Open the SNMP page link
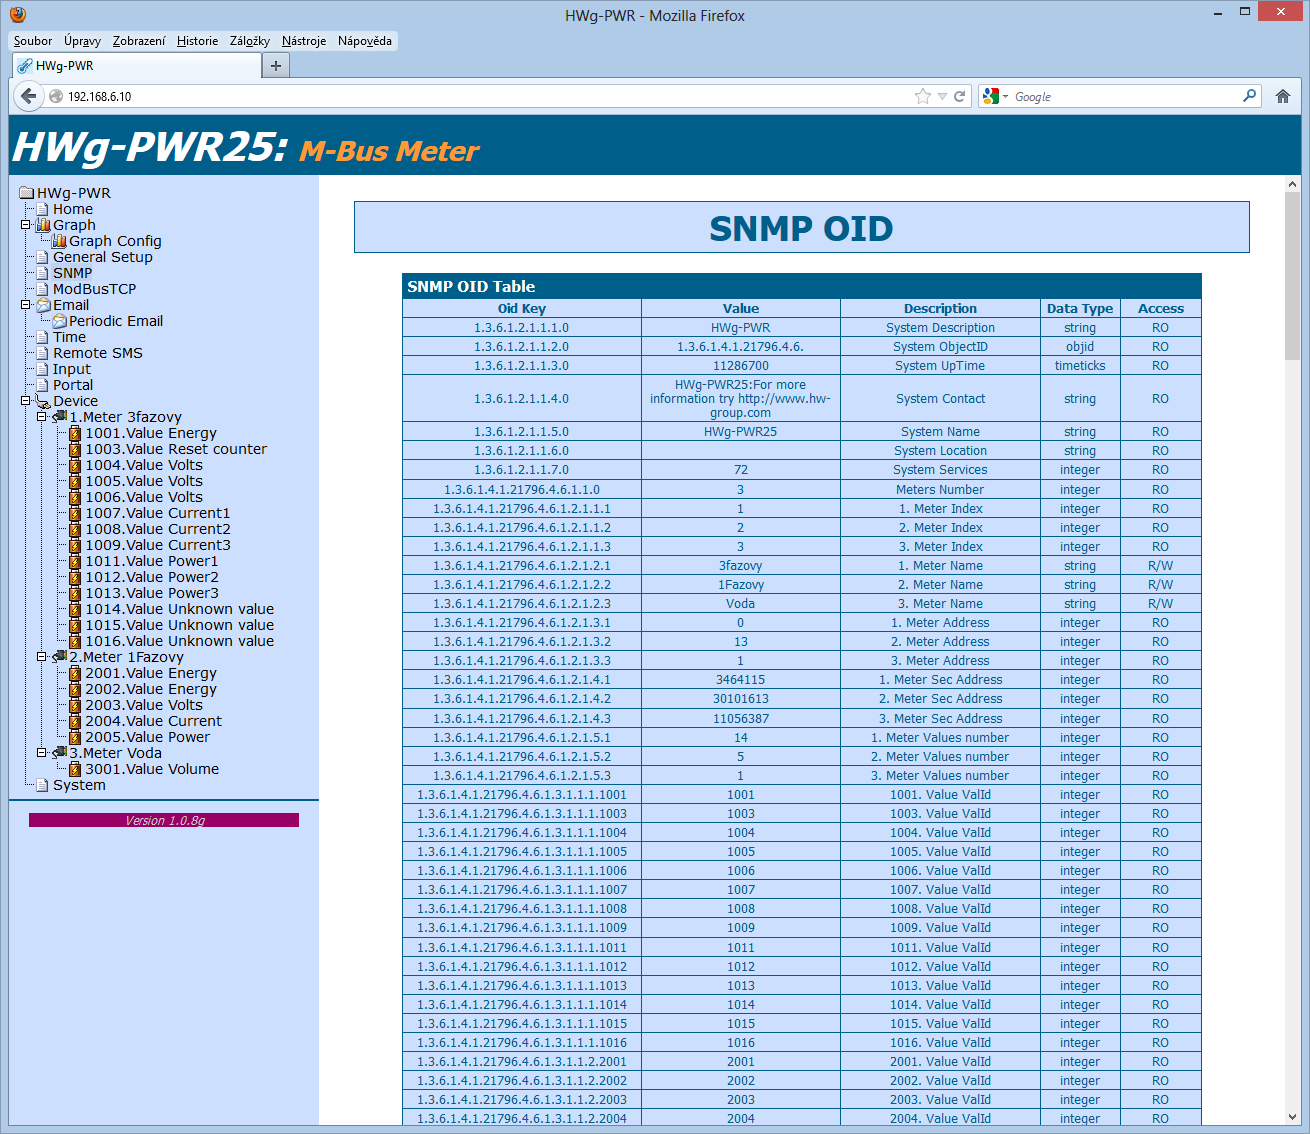This screenshot has width=1310, height=1134. coord(72,273)
